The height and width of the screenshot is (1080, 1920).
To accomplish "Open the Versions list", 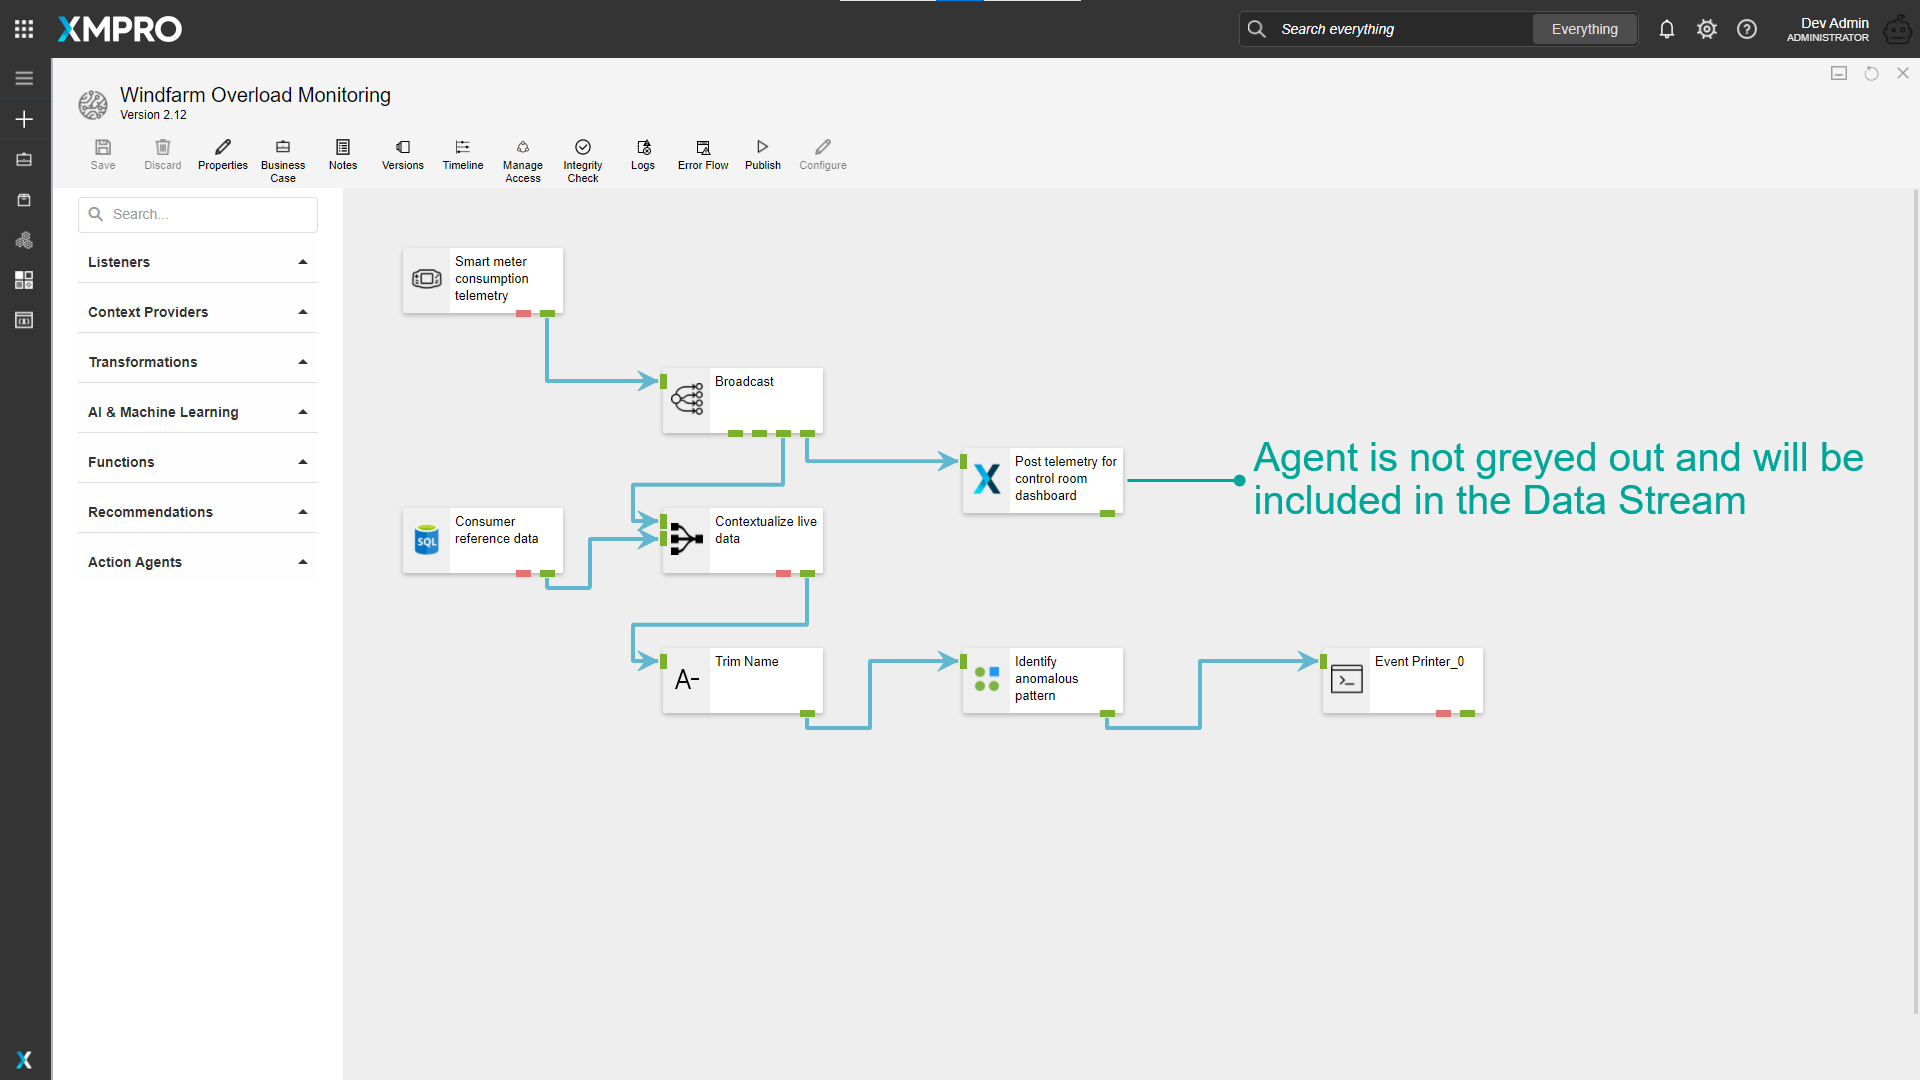I will pos(402,155).
